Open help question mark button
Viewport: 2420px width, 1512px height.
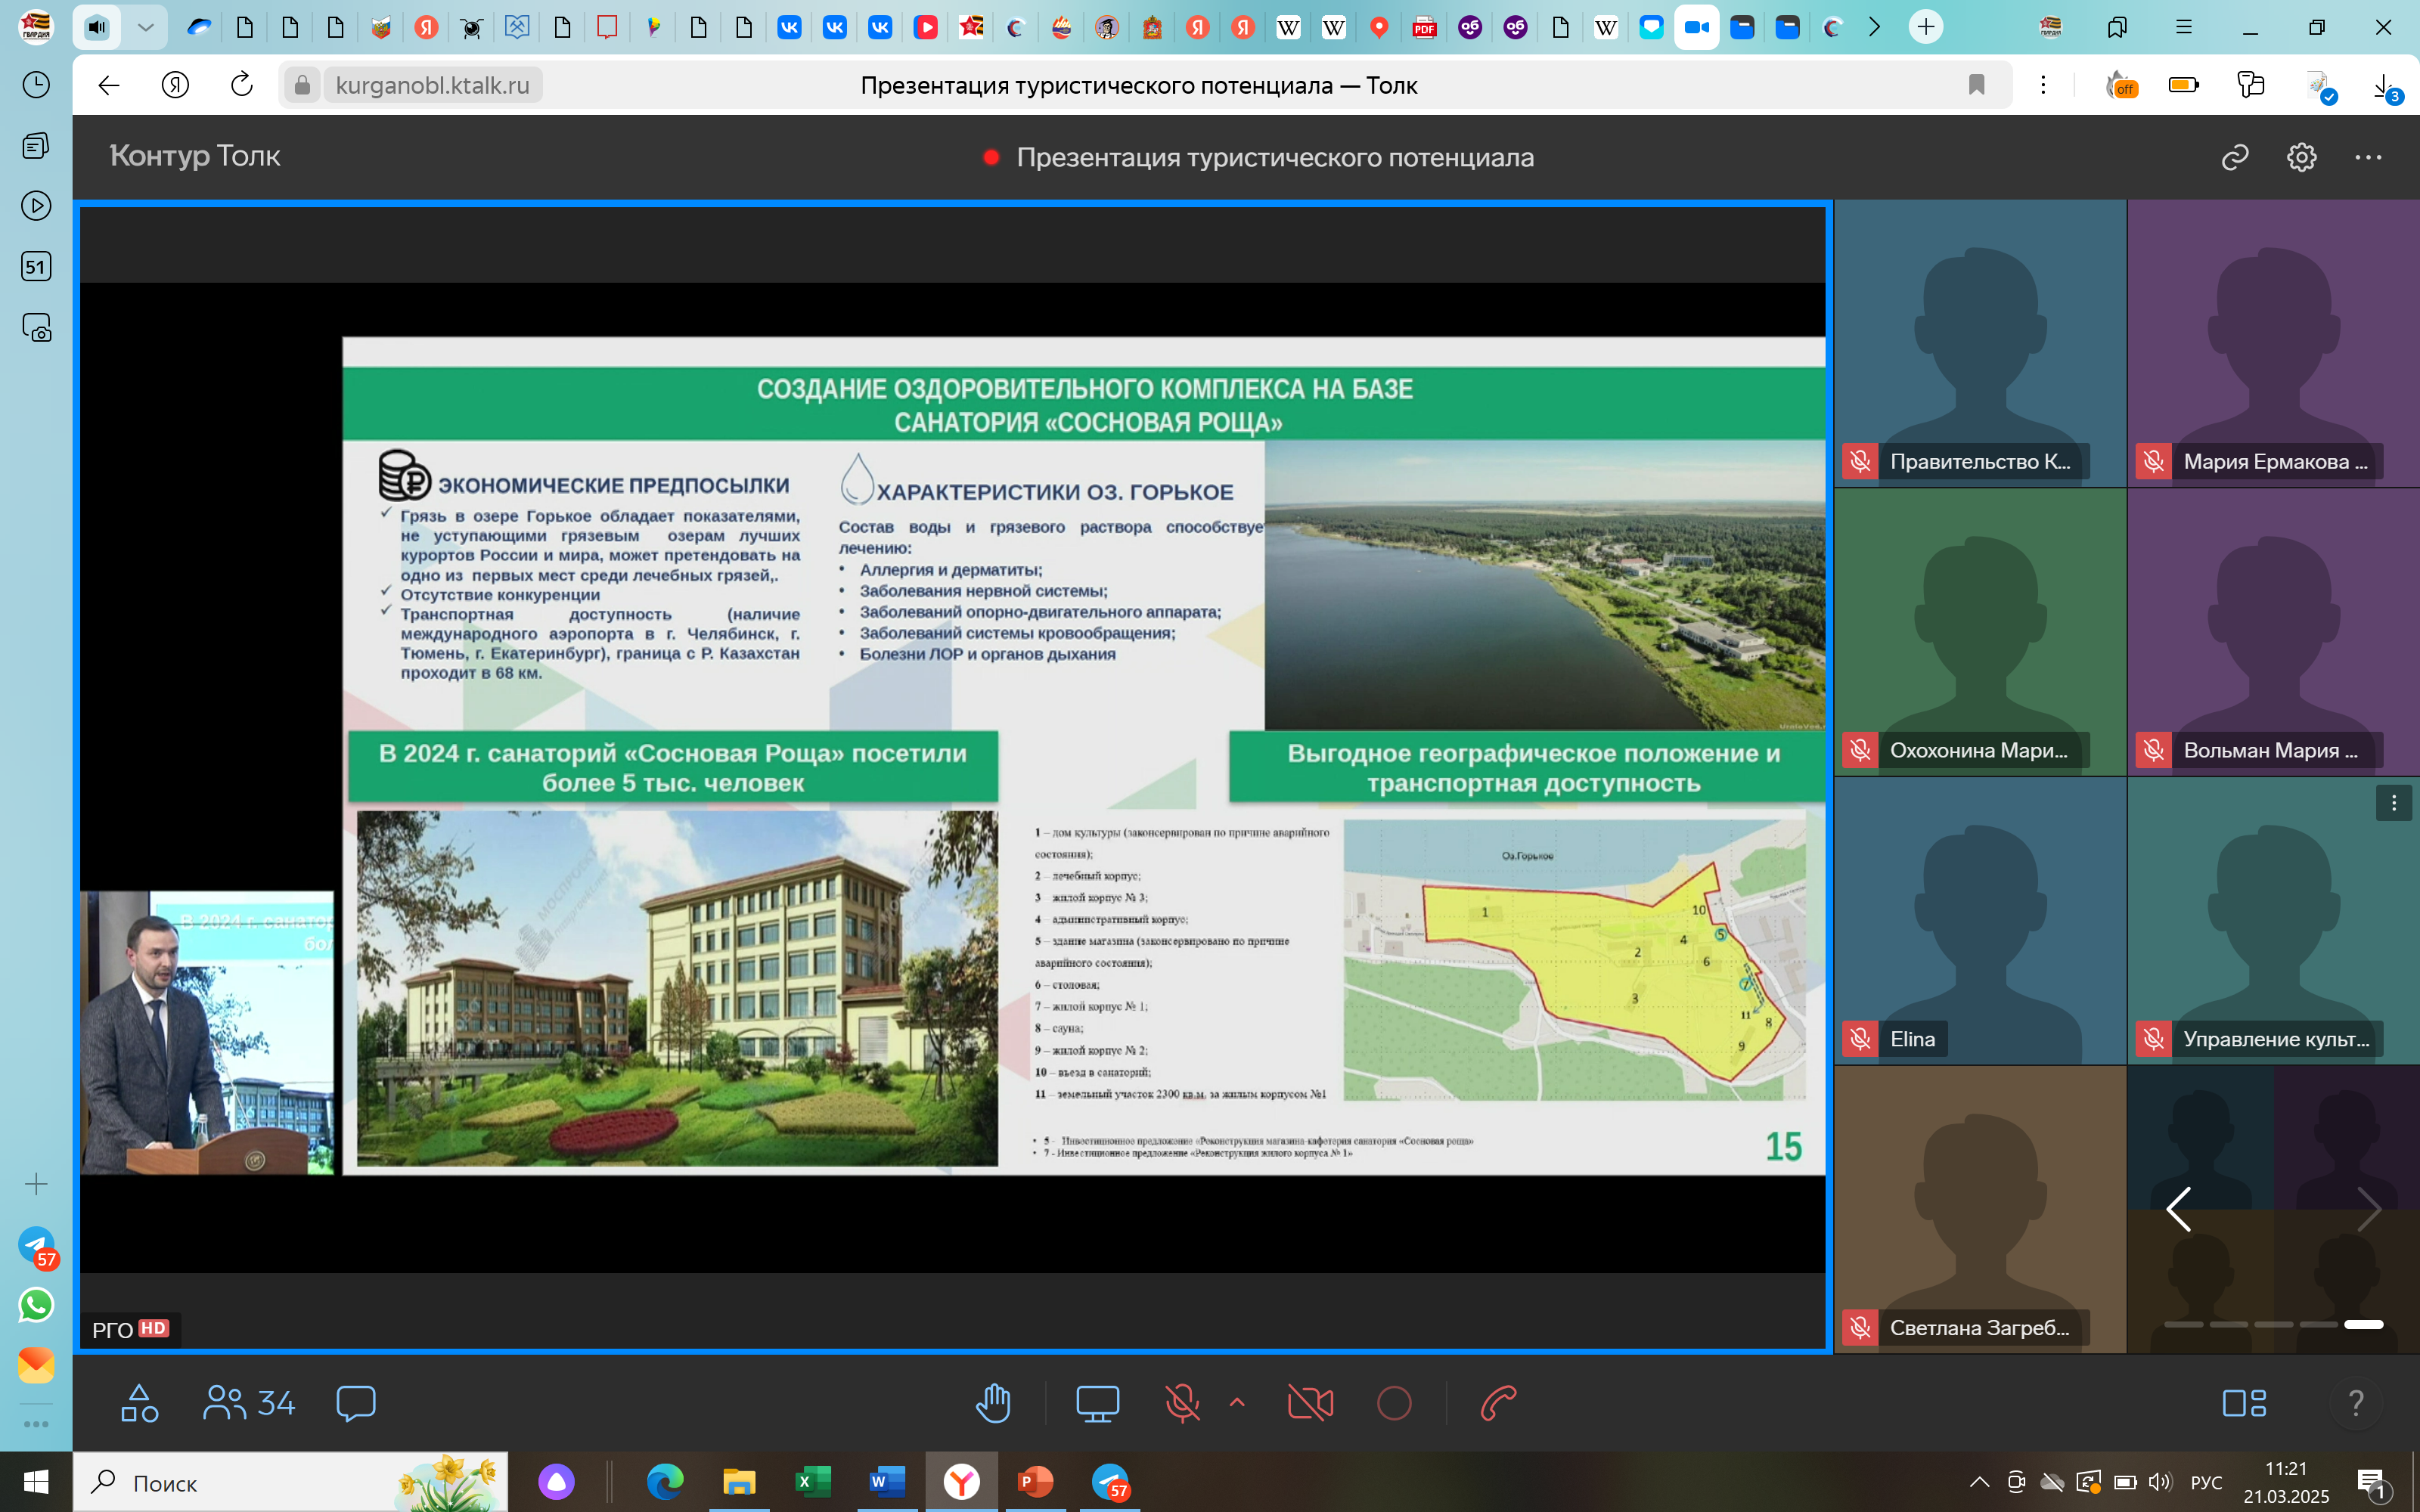(2356, 1403)
